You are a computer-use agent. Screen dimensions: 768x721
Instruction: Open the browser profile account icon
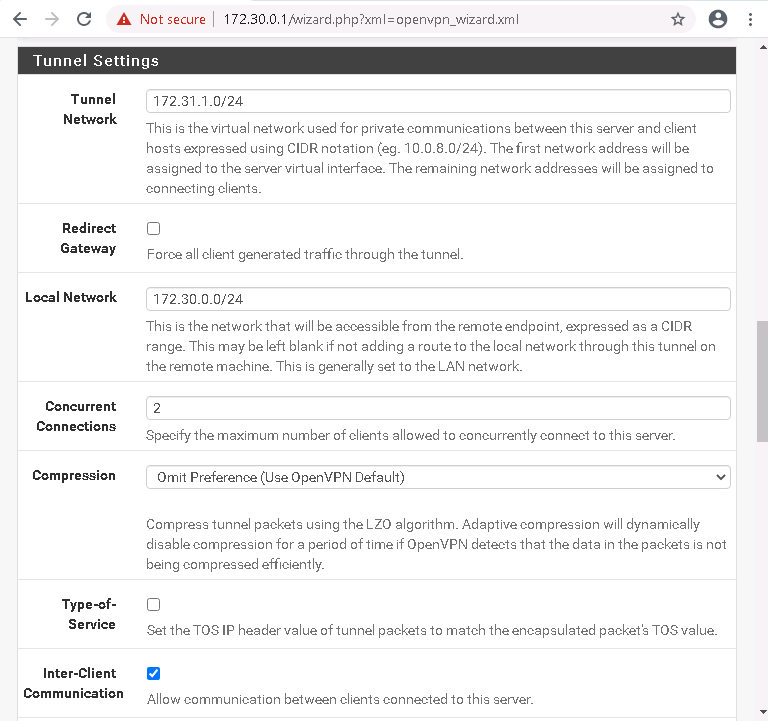[x=718, y=19]
